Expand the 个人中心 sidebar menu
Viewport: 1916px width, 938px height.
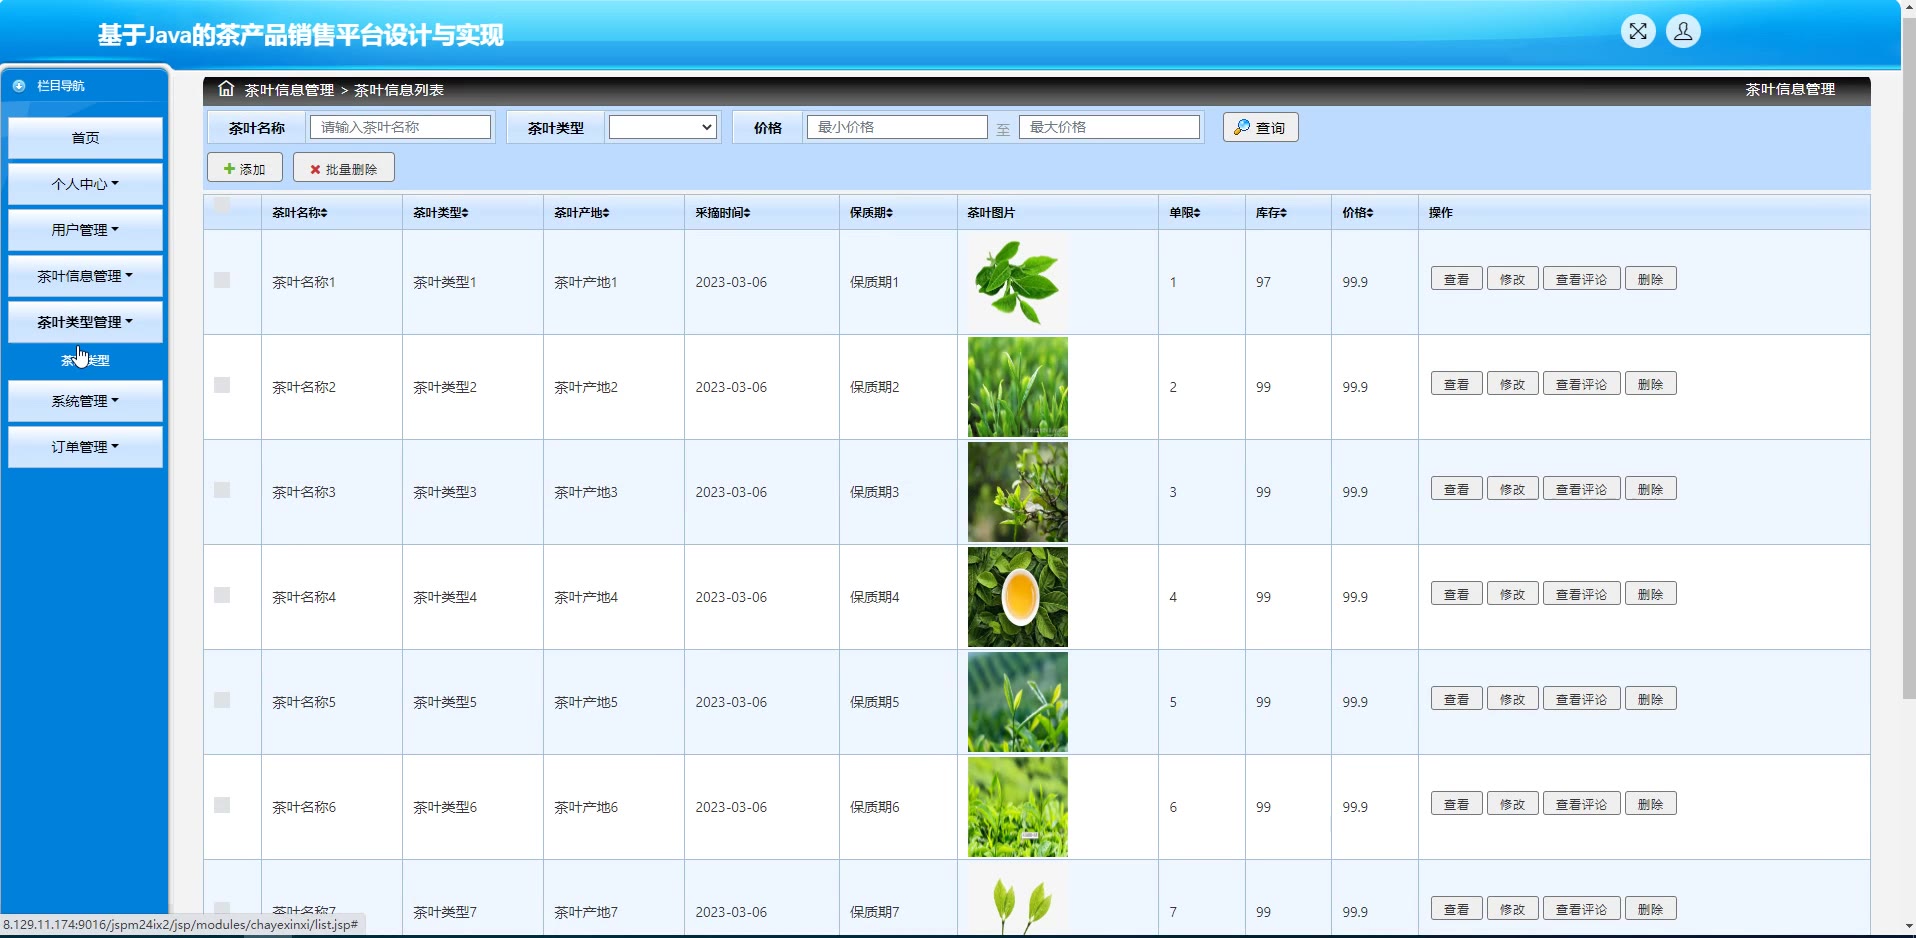pos(85,184)
